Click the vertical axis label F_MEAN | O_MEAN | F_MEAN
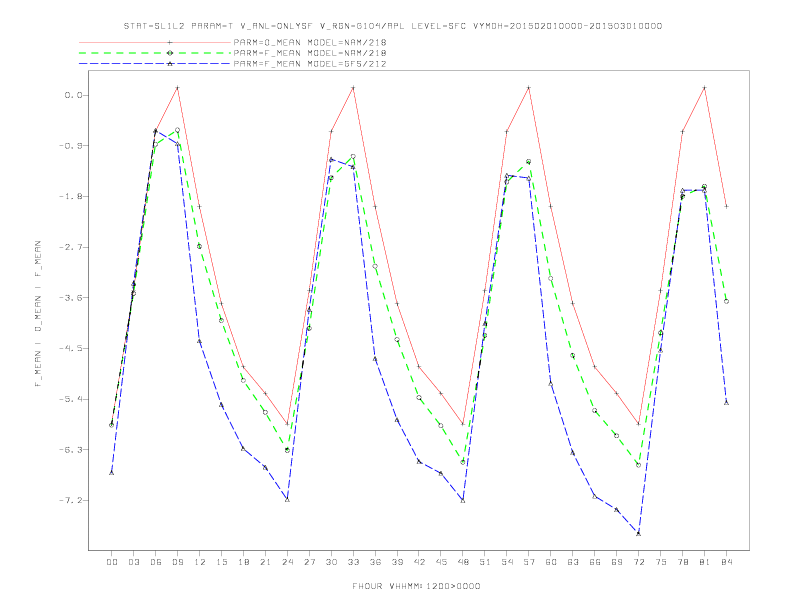Viewport: 792px width, 612px height. [38, 314]
